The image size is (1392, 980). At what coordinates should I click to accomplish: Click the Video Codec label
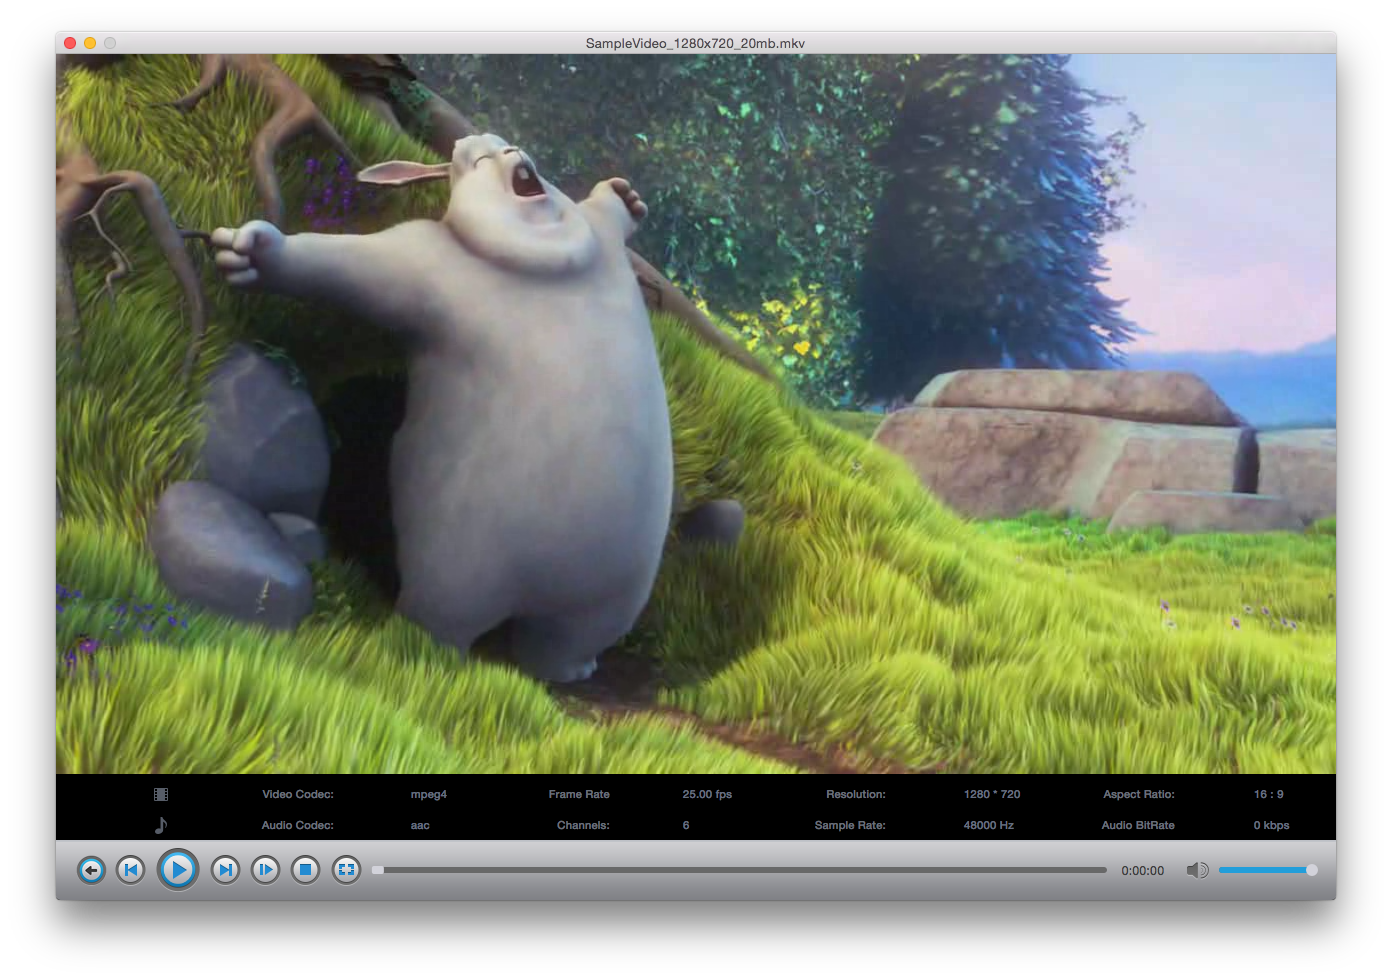(x=298, y=794)
